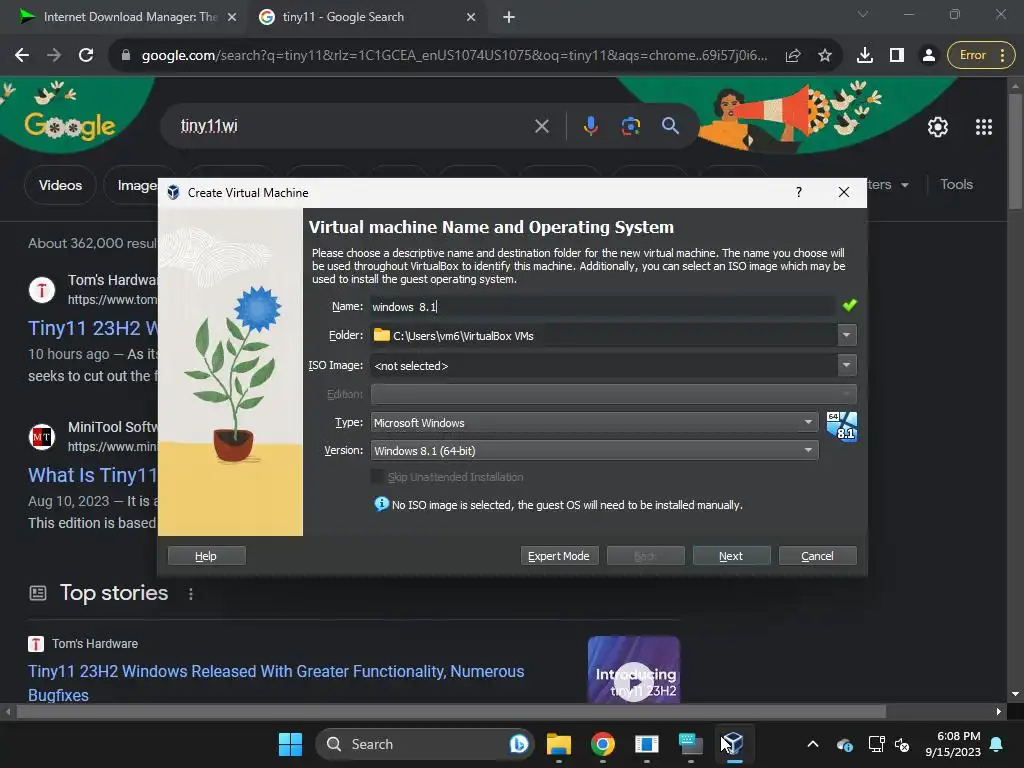This screenshot has width=1024, height=768.
Task: Click the Error update button in Chrome
Action: pyautogui.click(x=981, y=56)
